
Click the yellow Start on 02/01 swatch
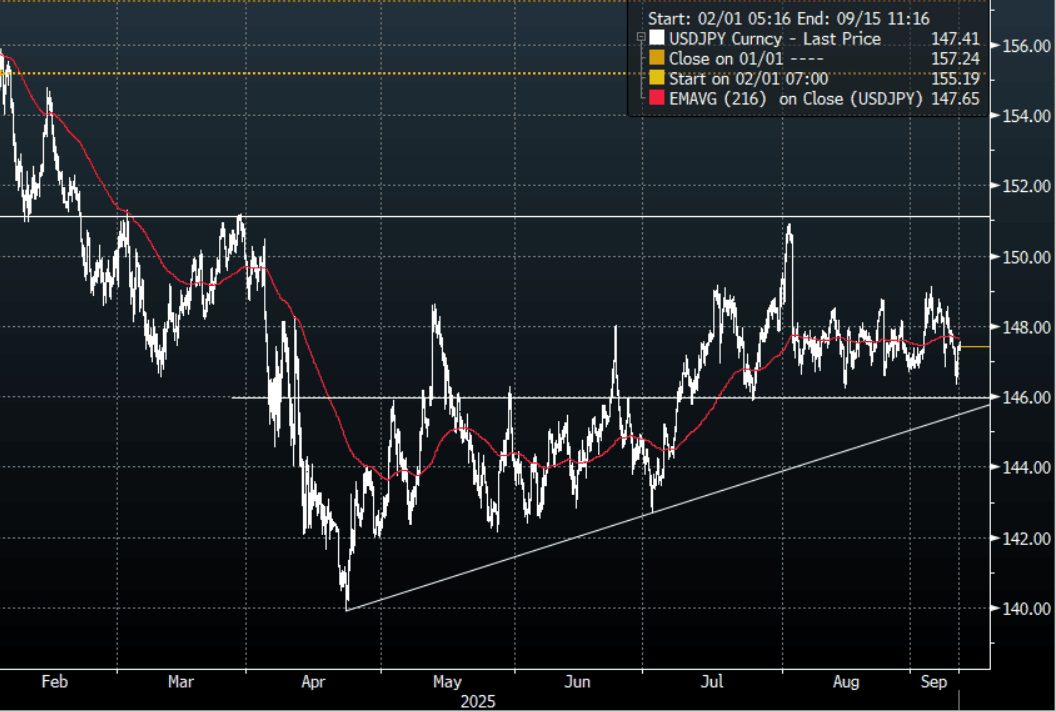657,79
